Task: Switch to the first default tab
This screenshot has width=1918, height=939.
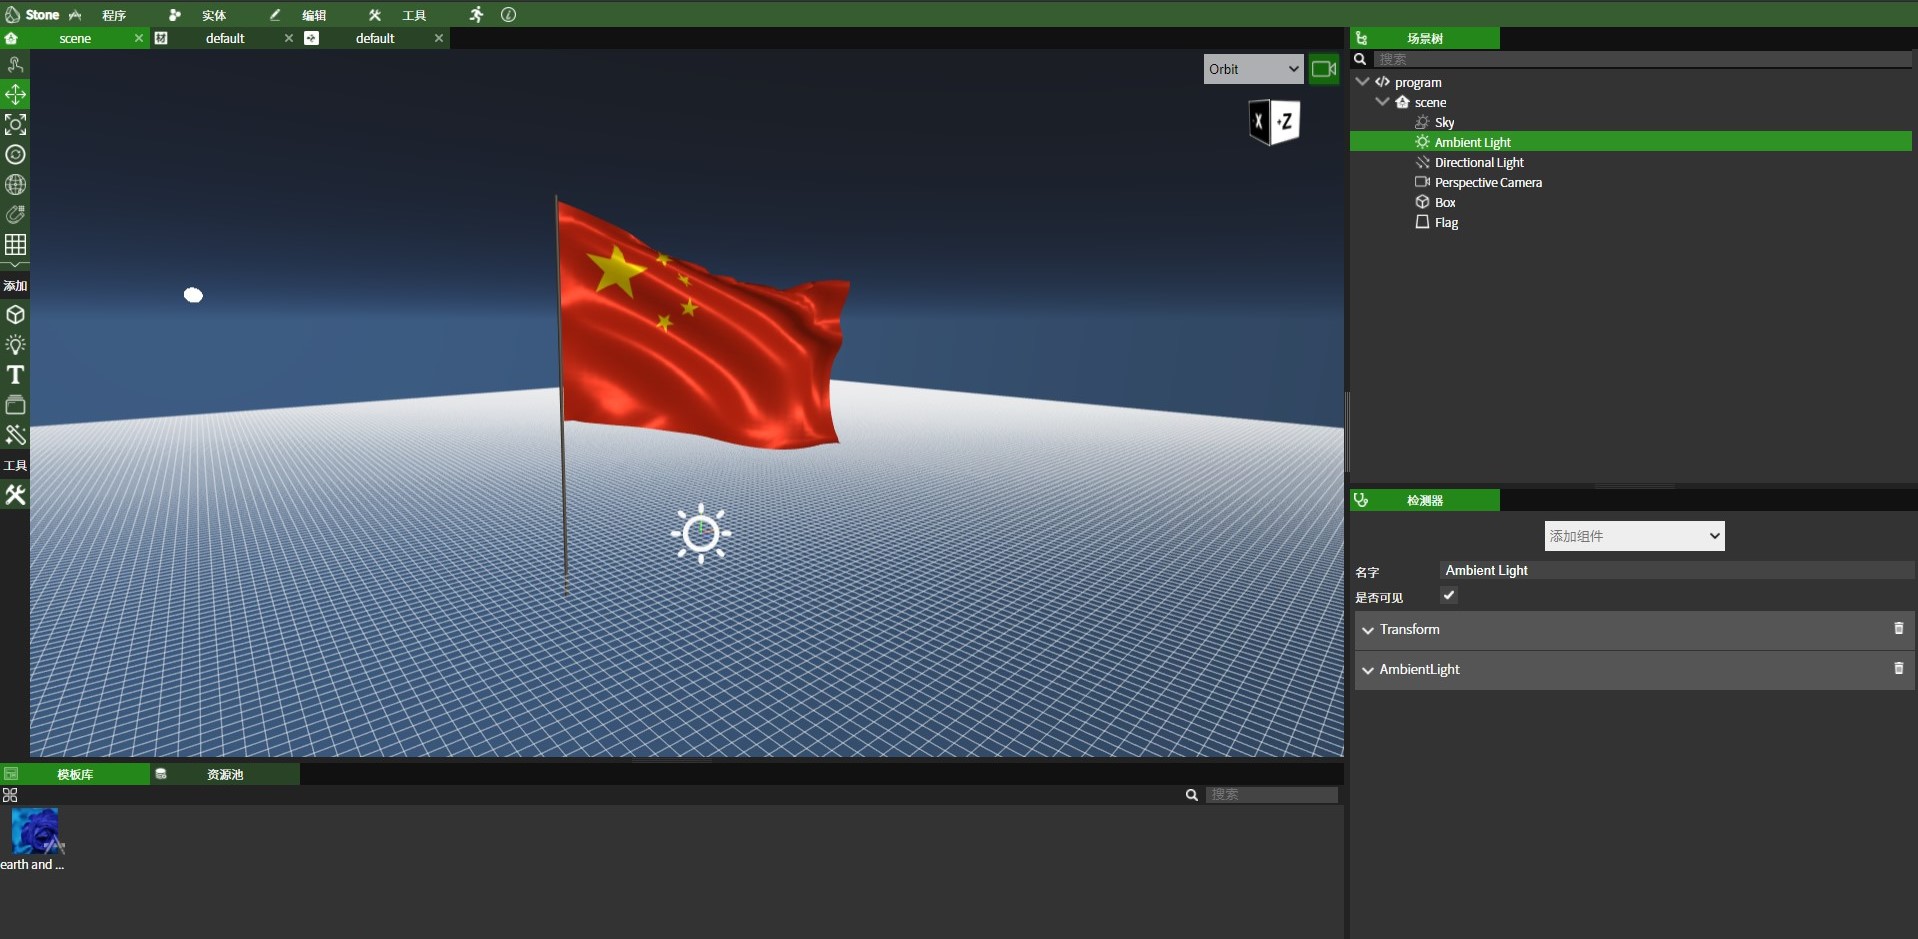Action: [225, 38]
